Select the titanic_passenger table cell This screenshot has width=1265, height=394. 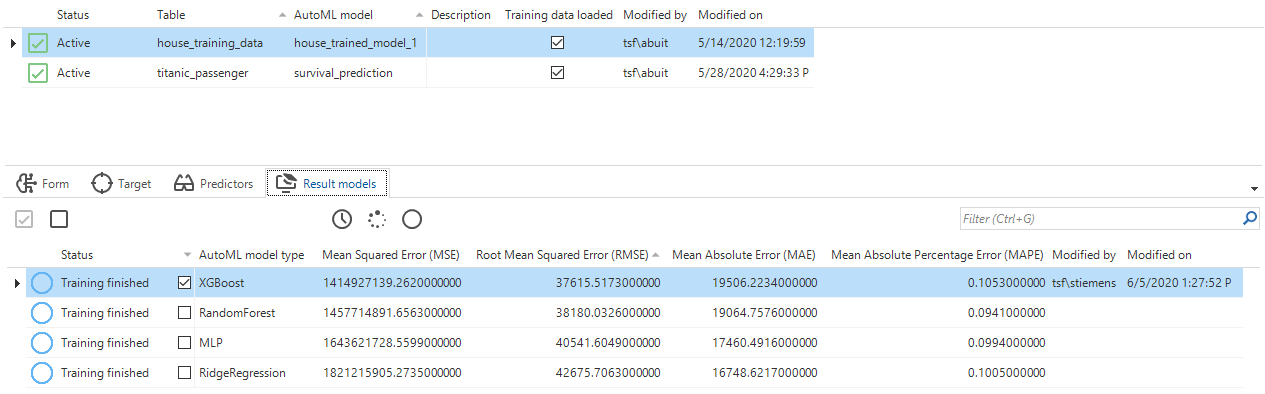pos(202,73)
